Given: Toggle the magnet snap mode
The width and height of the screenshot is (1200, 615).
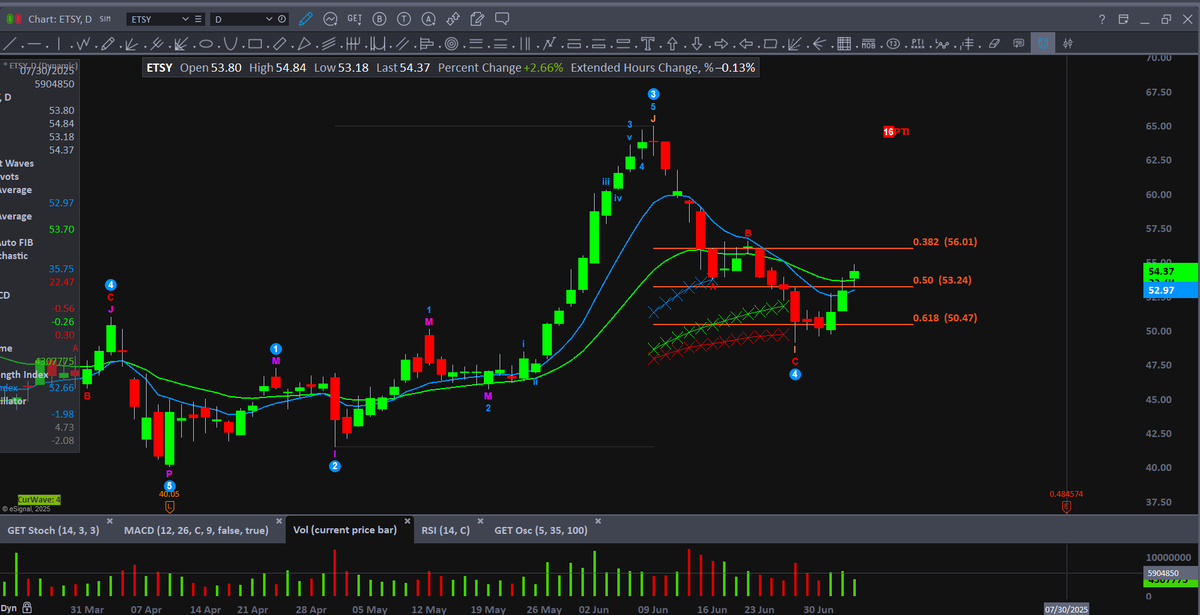Looking at the screenshot, I should (1043, 43).
